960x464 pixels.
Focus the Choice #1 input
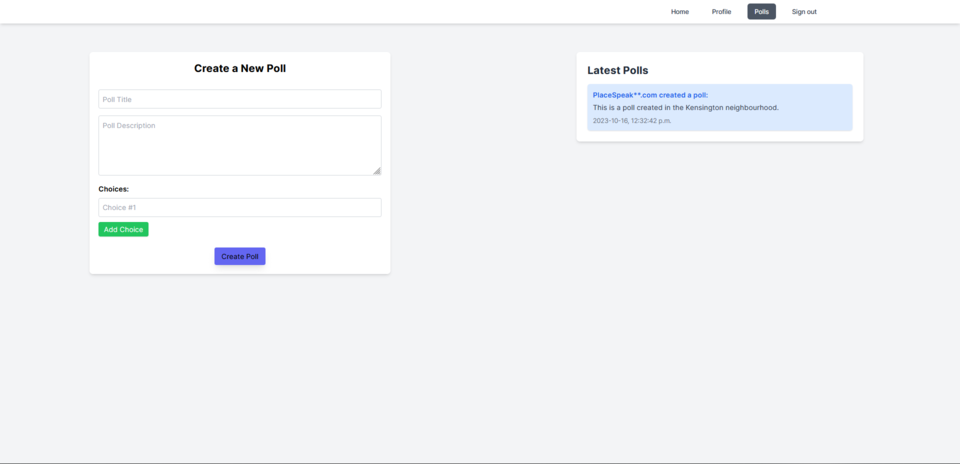(x=239, y=207)
